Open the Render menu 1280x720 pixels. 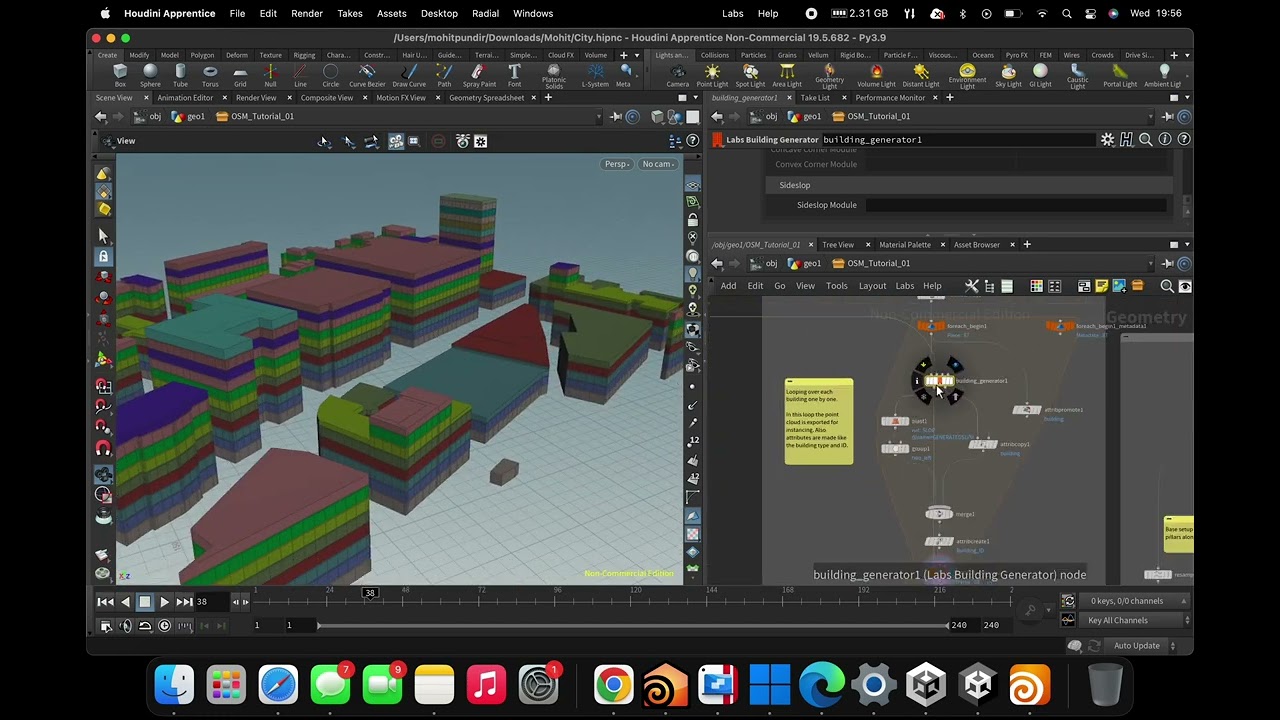point(307,13)
